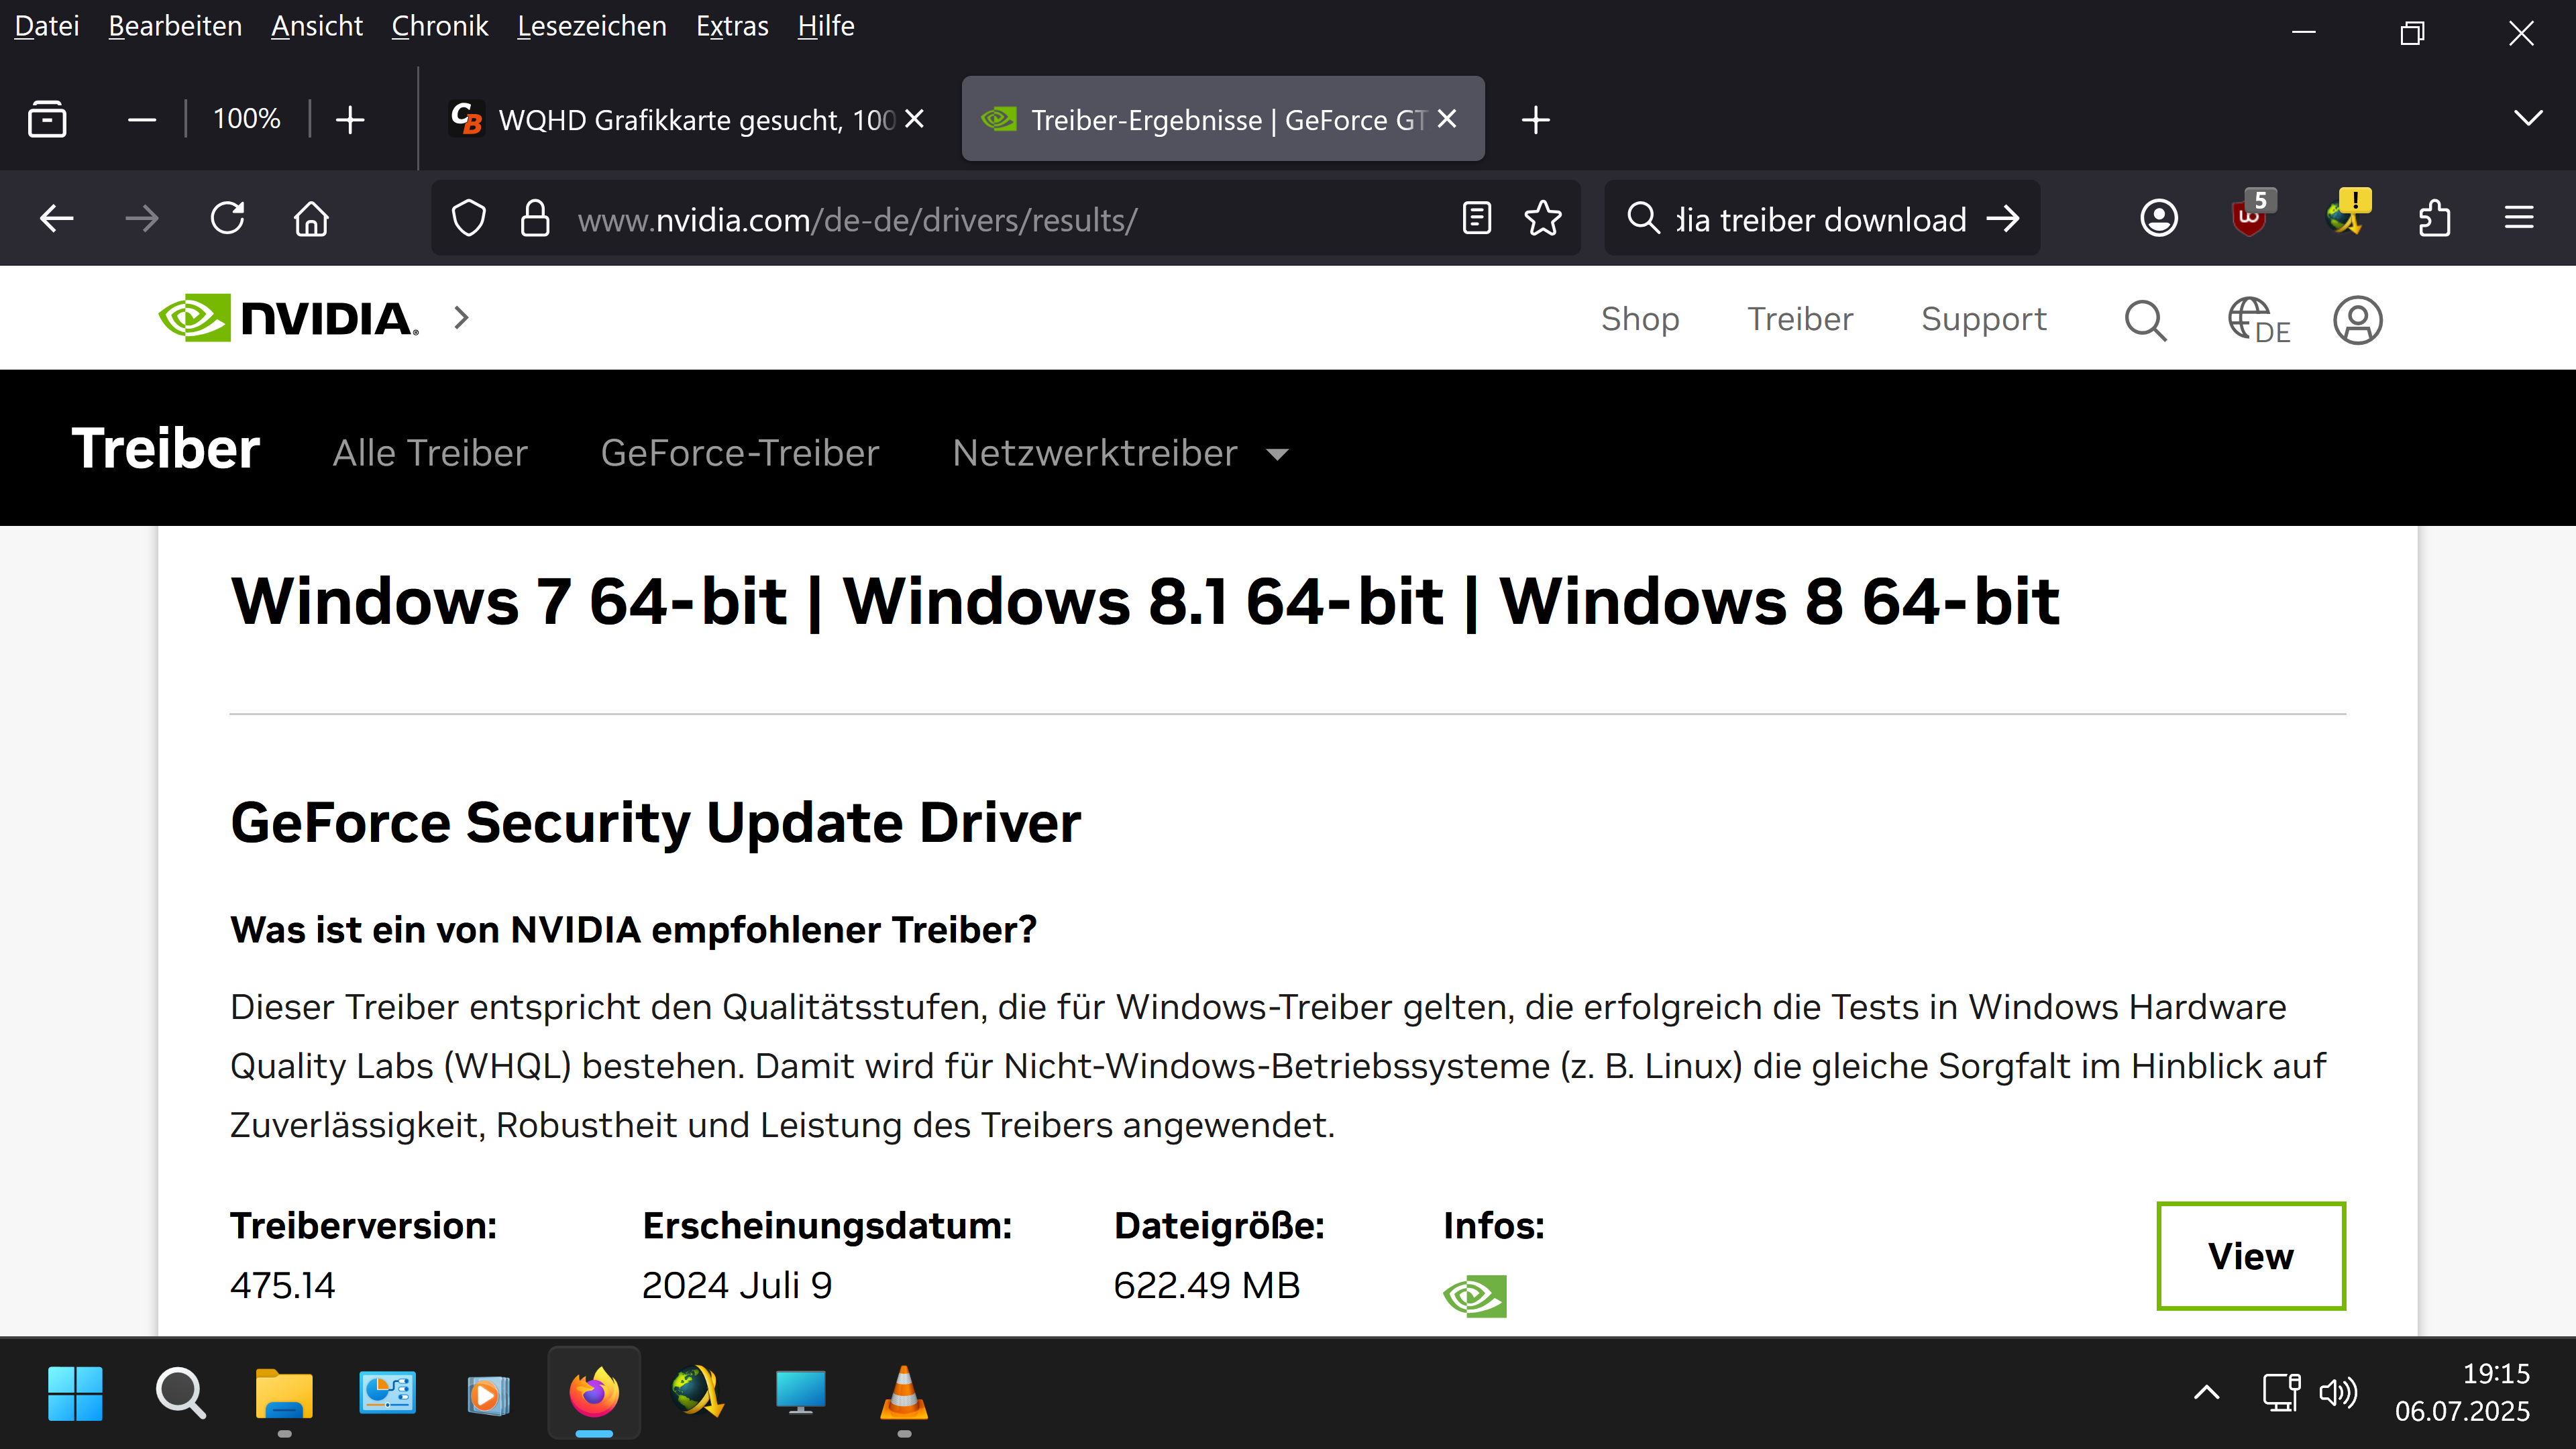Toggle reader view icon in address bar
Image resolution: width=2576 pixels, height=1449 pixels.
pyautogui.click(x=1476, y=218)
